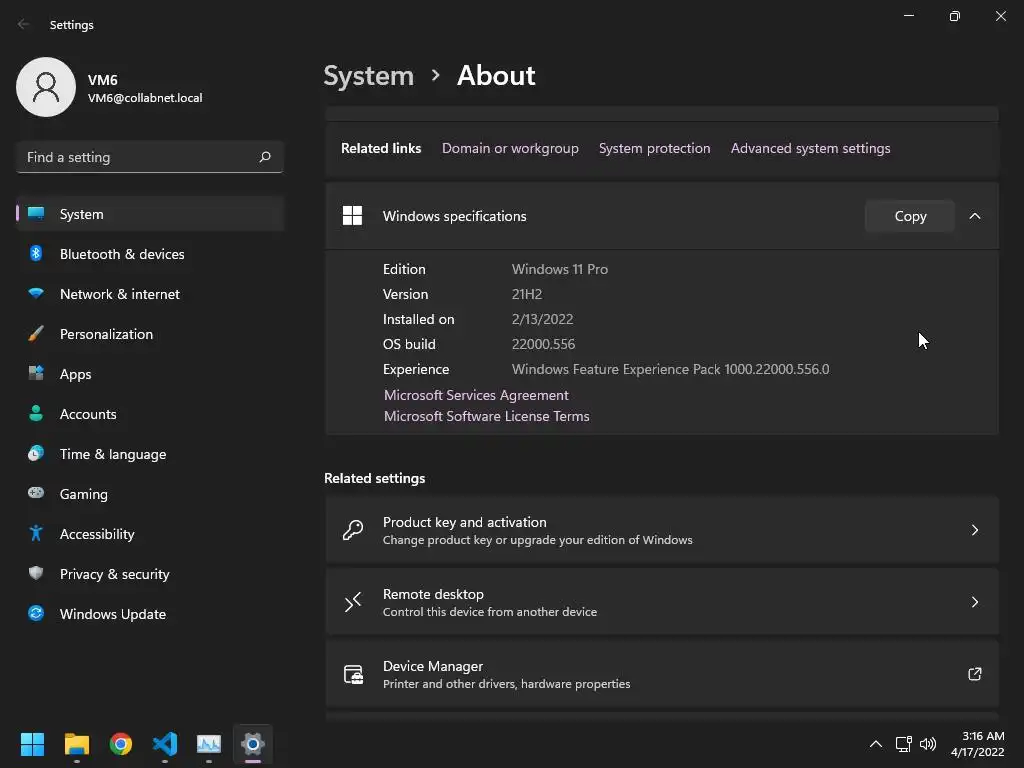Open the volume speaker tray icon
The width and height of the screenshot is (1024, 768).
[927, 744]
